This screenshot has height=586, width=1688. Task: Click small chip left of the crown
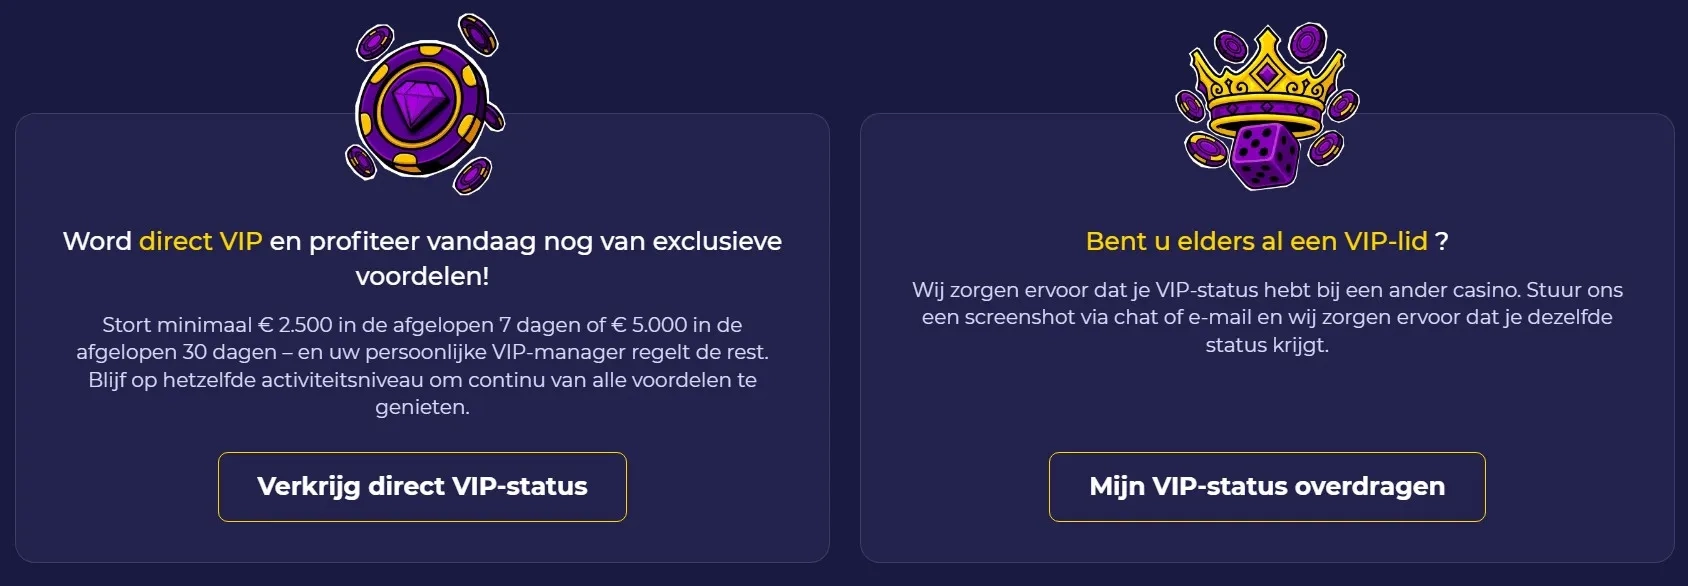click(x=1190, y=105)
